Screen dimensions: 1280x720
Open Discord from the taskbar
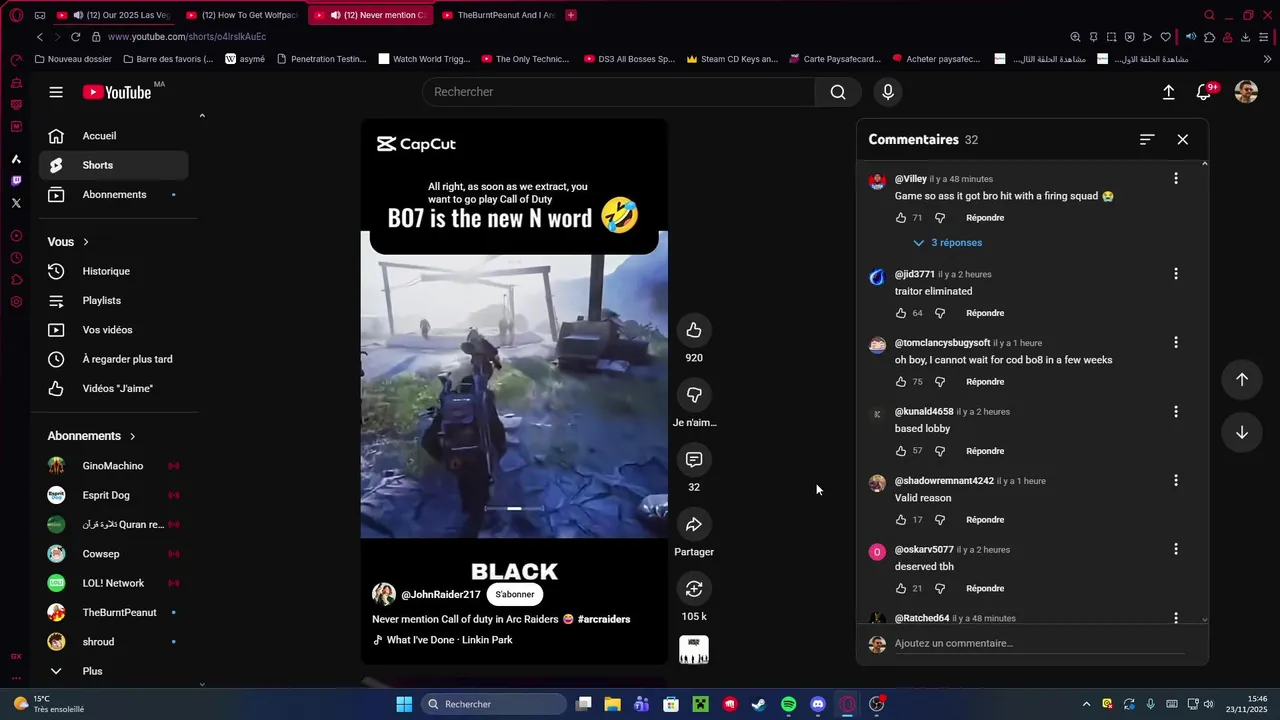(818, 704)
